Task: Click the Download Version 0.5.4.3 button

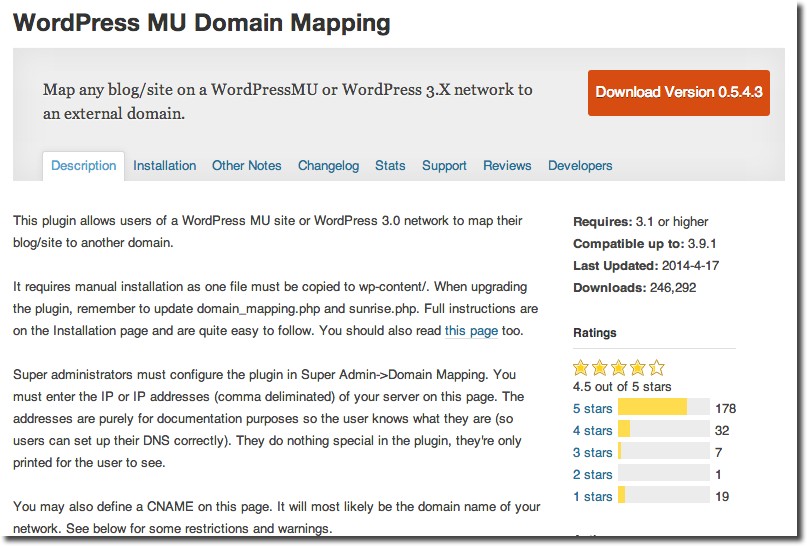Action: tap(678, 93)
